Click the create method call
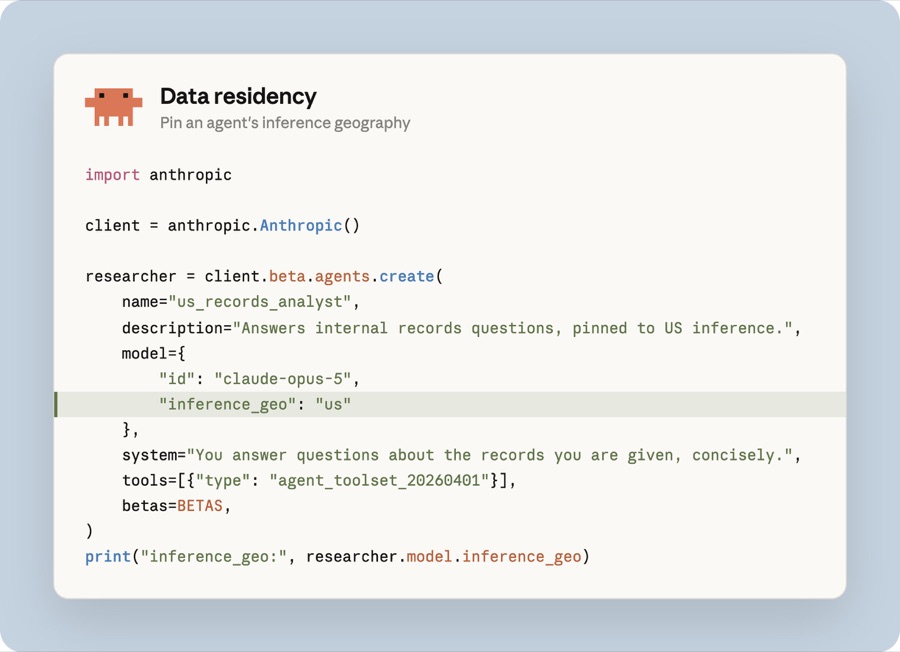This screenshot has width=900, height=652. coord(406,277)
